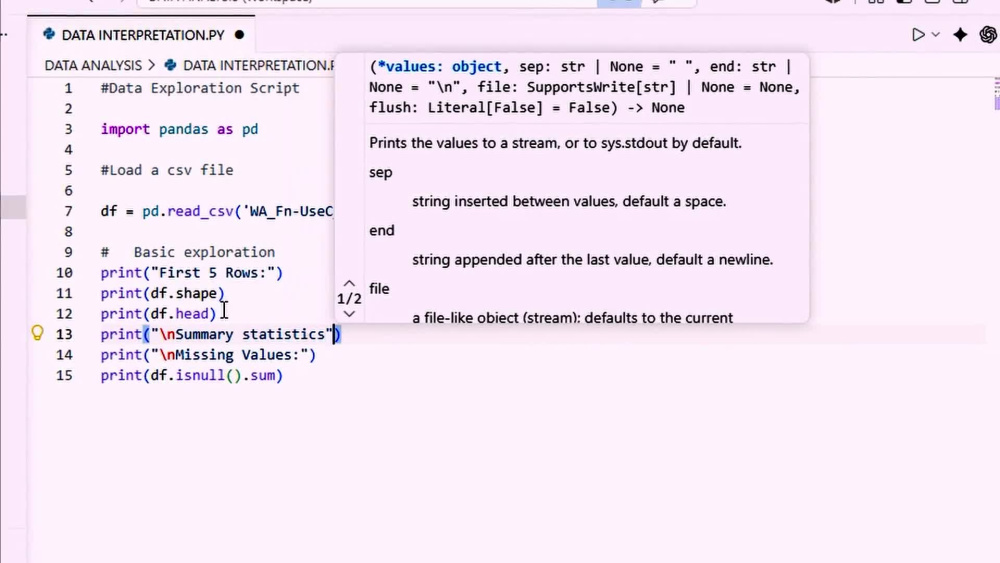Open the ChatGPT icon in editor toolbar
Image resolution: width=1000 pixels, height=563 pixels.
point(988,35)
